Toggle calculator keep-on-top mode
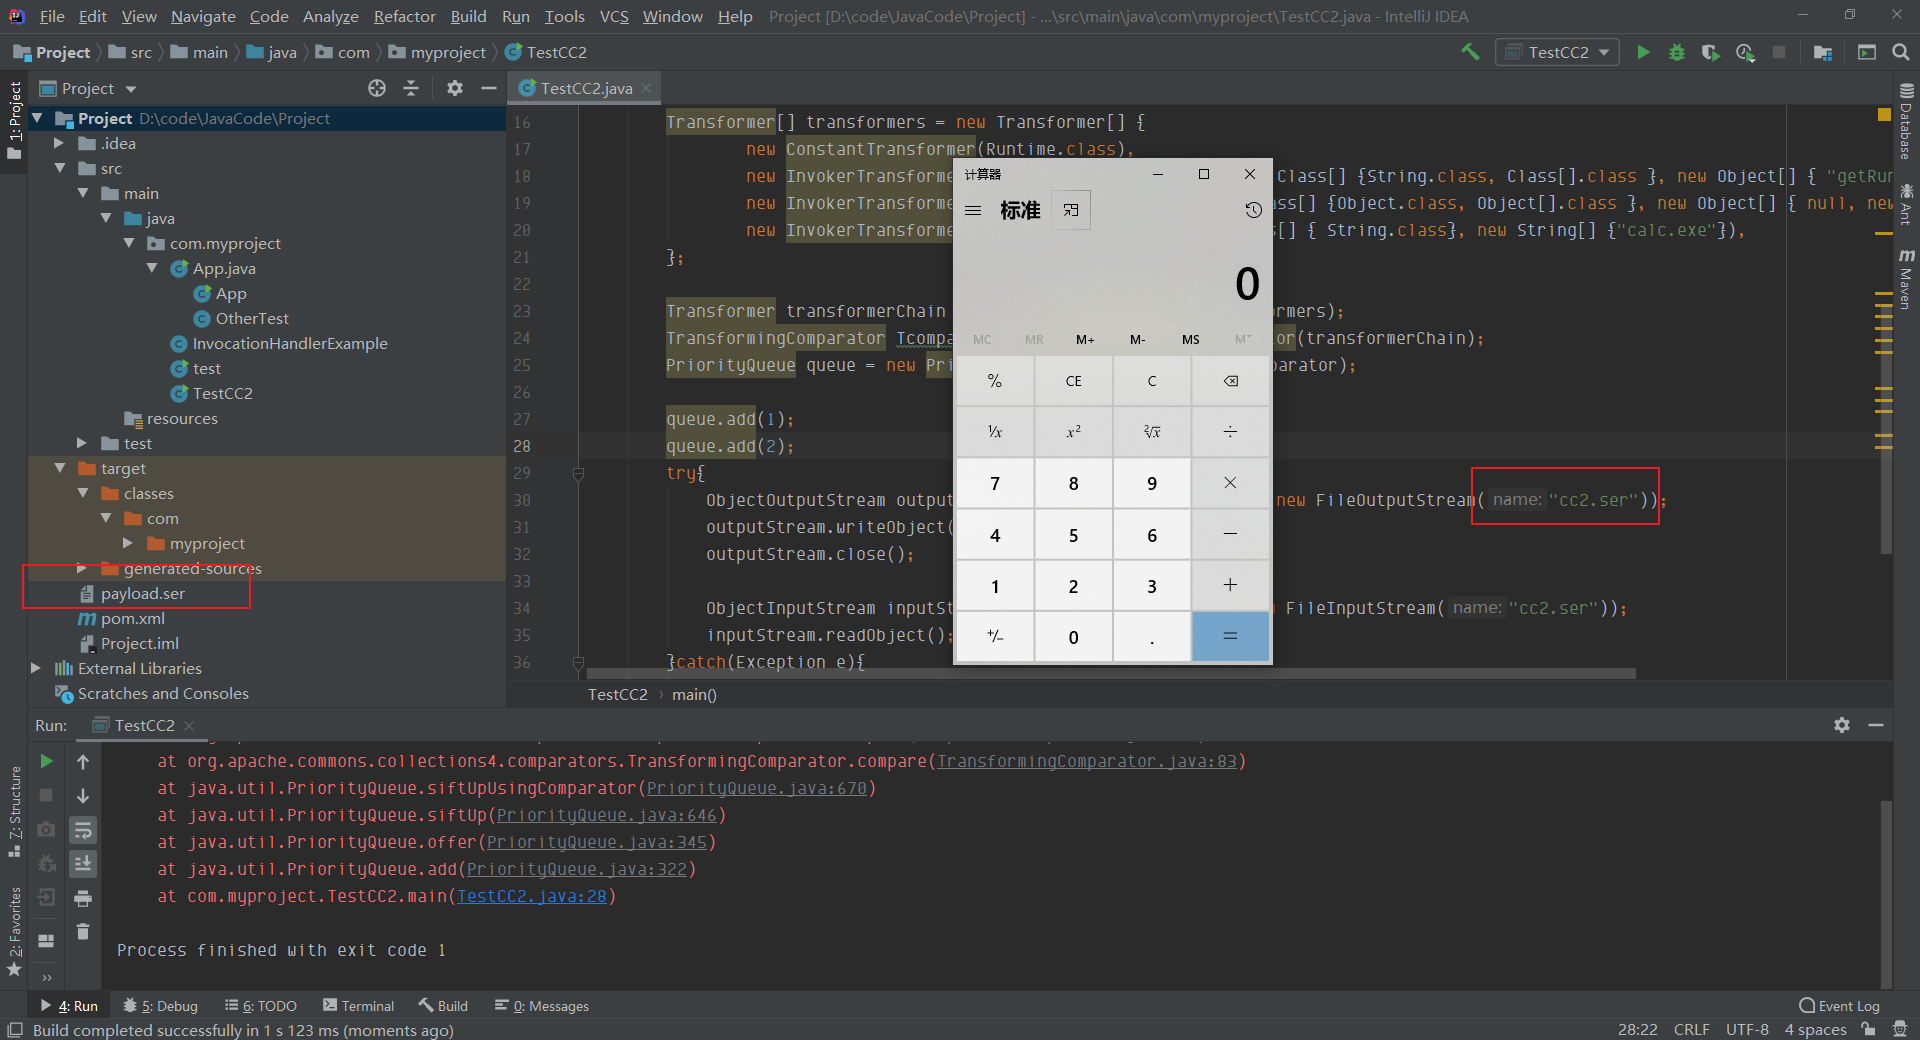1920x1040 pixels. 1071,210
